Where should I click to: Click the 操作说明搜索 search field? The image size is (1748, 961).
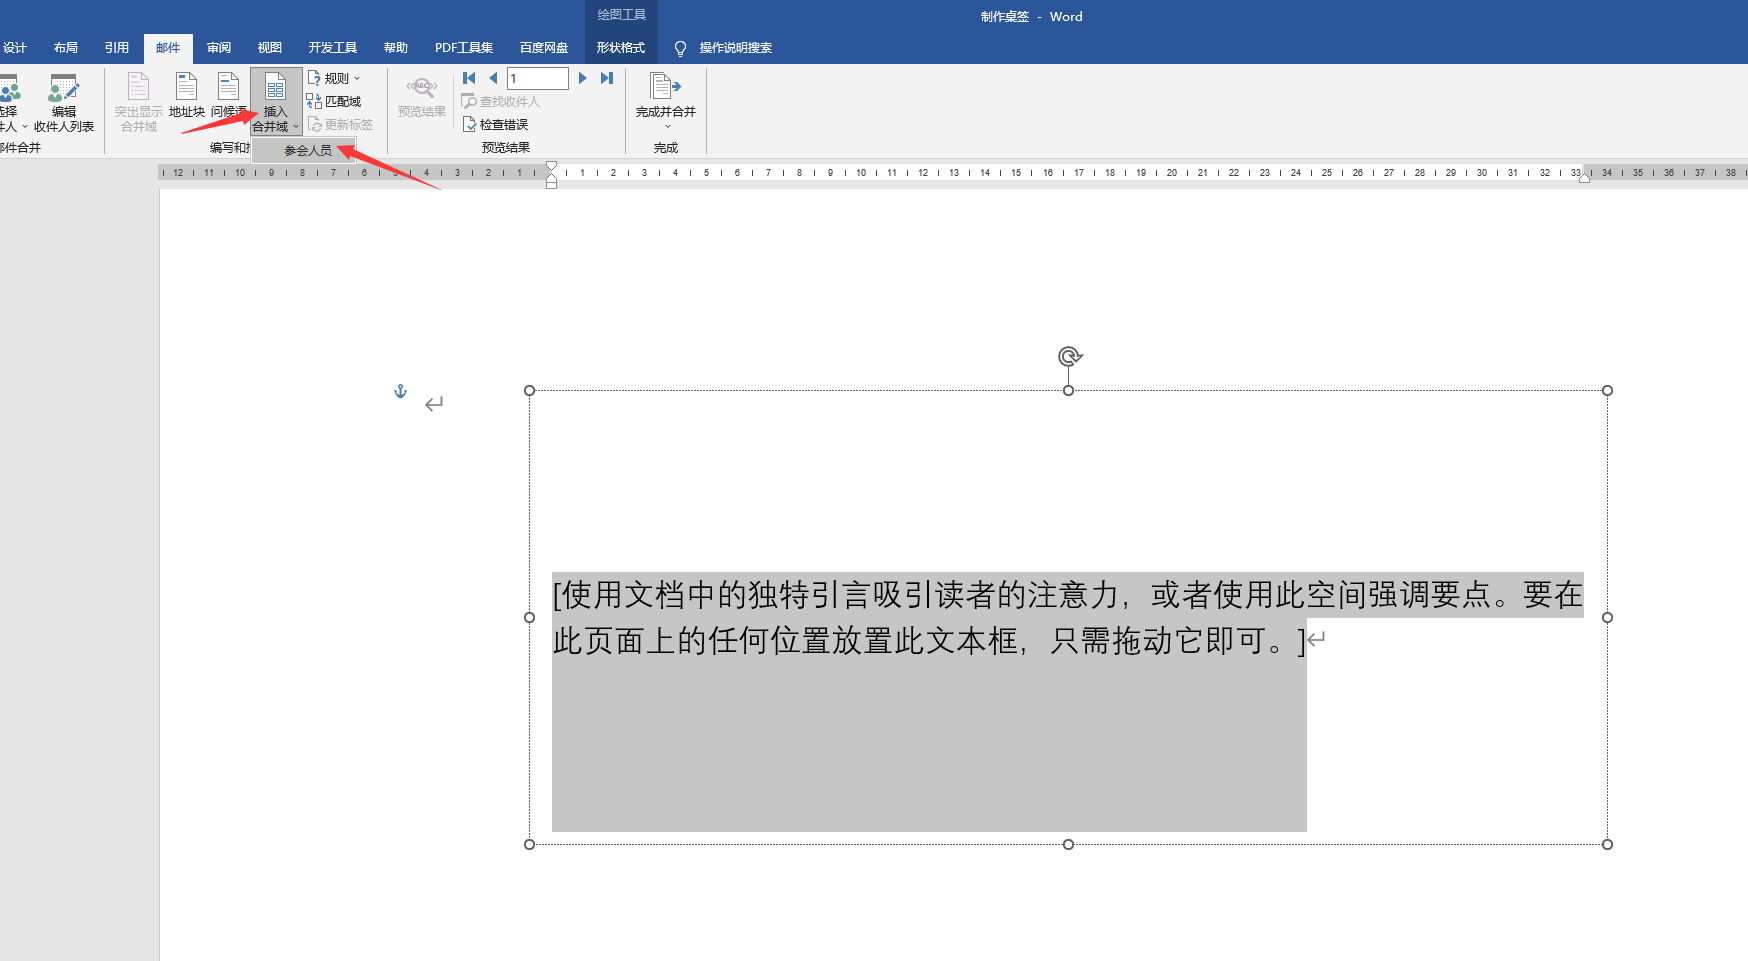(736, 48)
